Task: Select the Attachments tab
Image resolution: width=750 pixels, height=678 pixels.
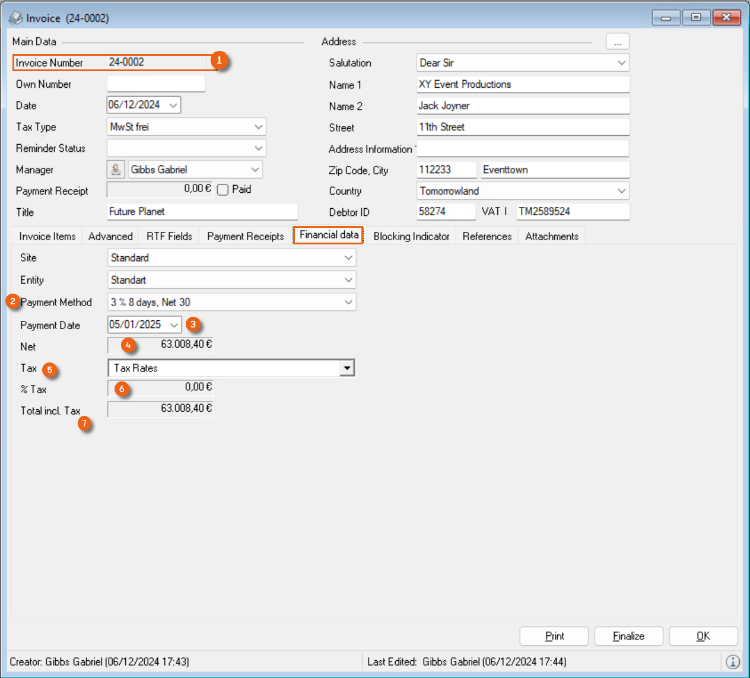Action: pos(551,236)
